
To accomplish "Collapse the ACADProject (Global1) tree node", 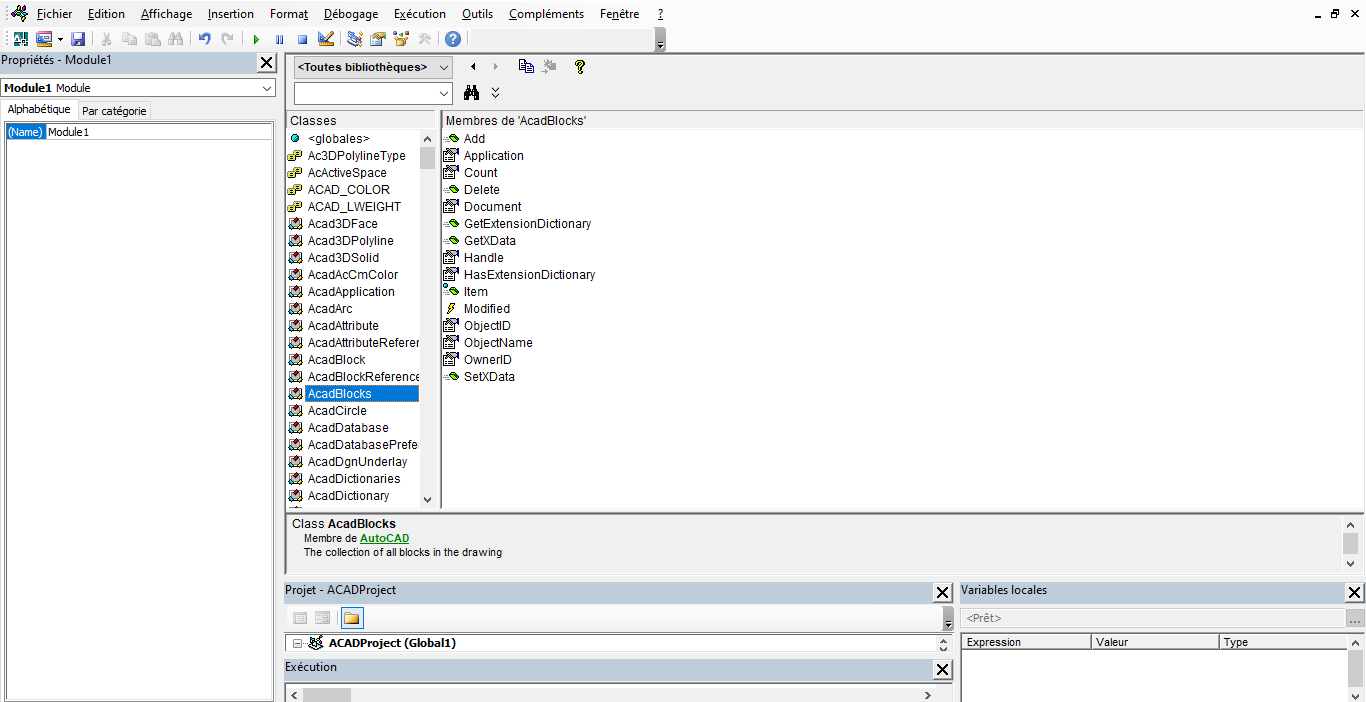I will [x=297, y=643].
